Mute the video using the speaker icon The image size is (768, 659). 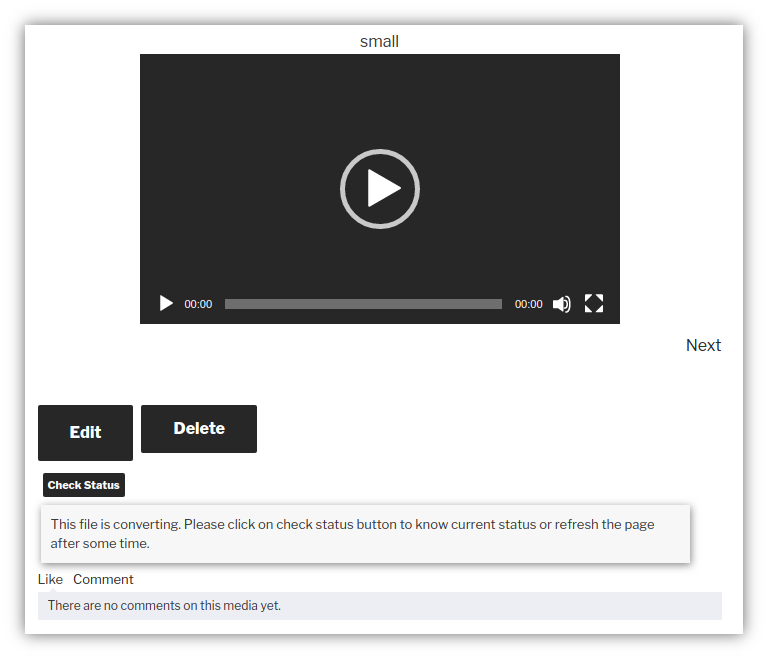click(562, 304)
